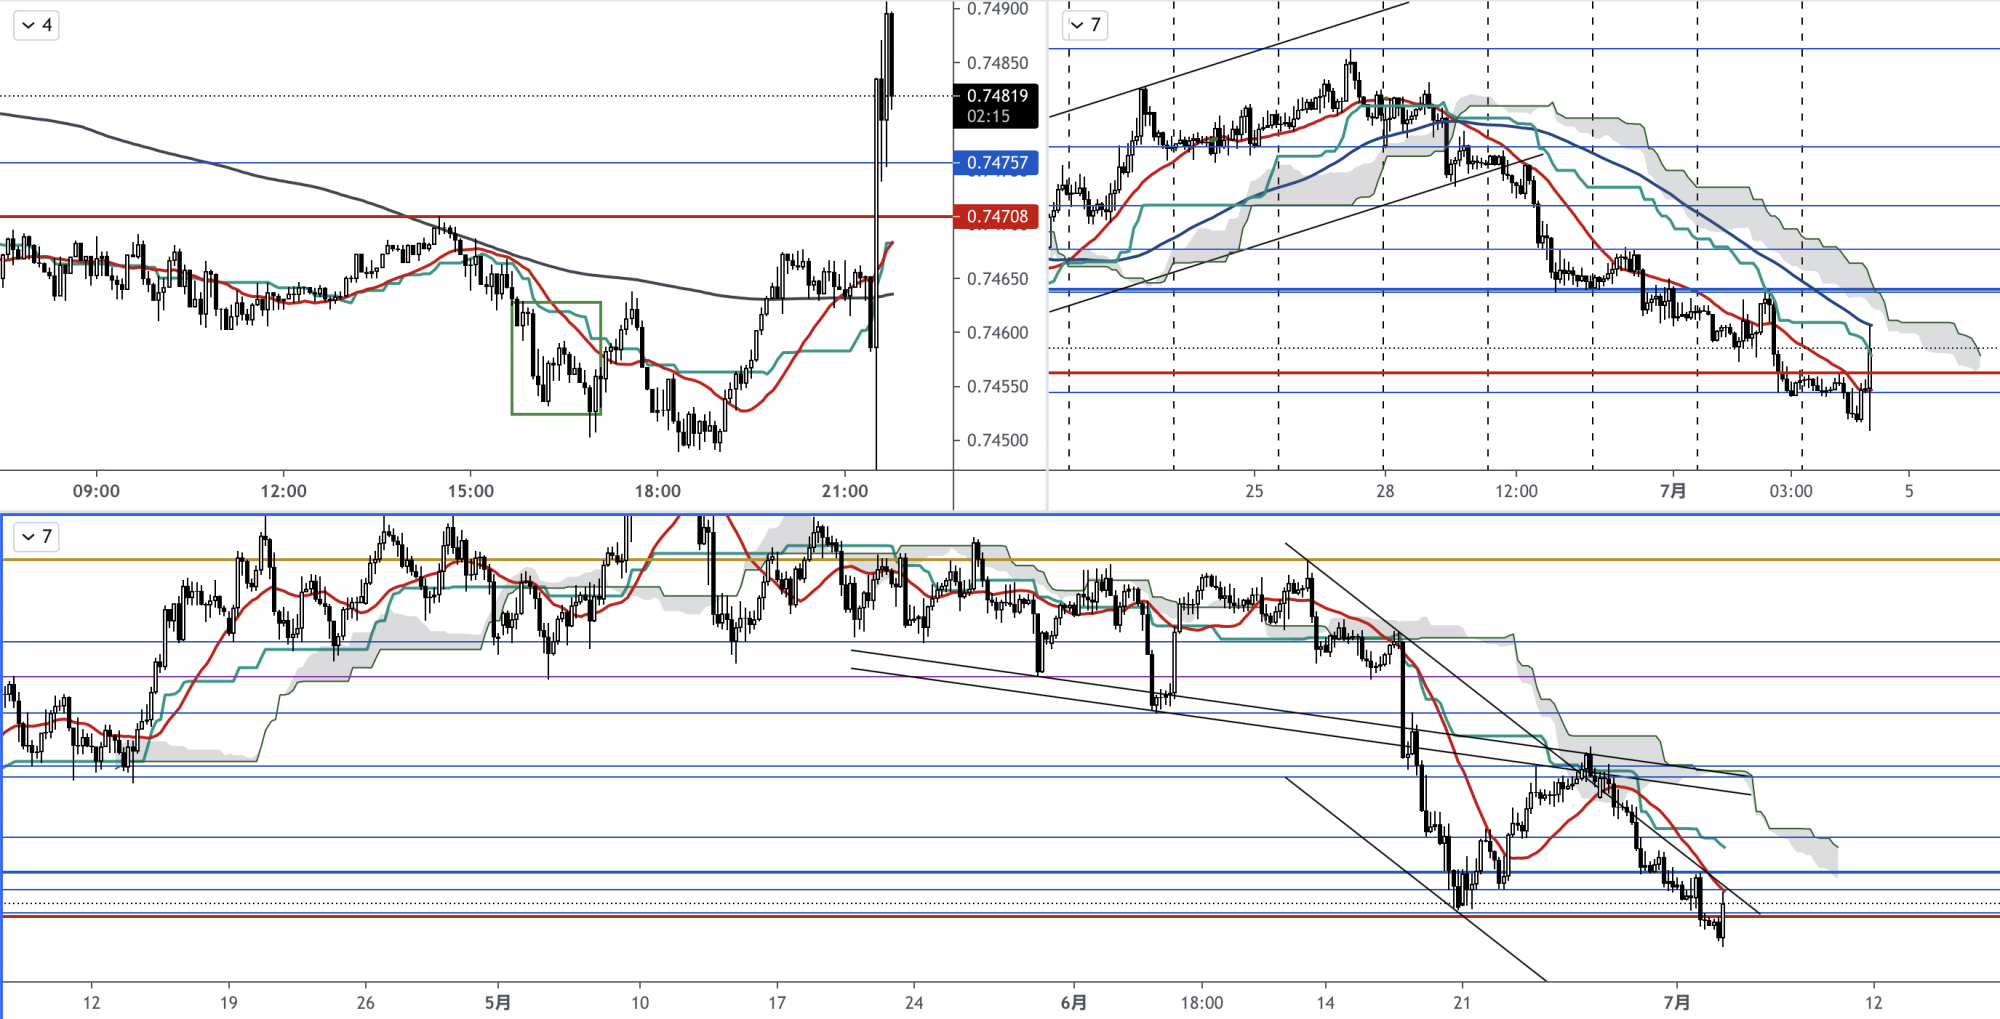This screenshot has width=2000, height=1019.
Task: Click the 0.74500 price scale value
Action: coord(997,441)
